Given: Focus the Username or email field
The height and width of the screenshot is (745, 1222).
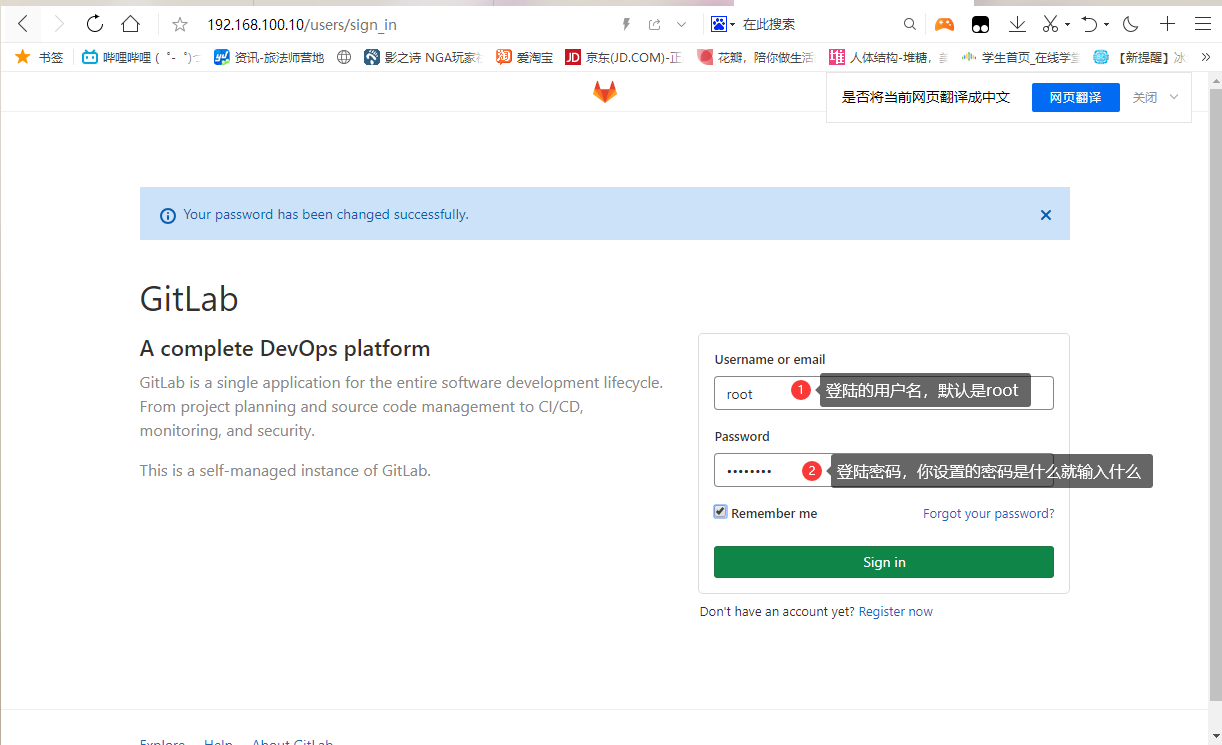Looking at the screenshot, I should [884, 393].
